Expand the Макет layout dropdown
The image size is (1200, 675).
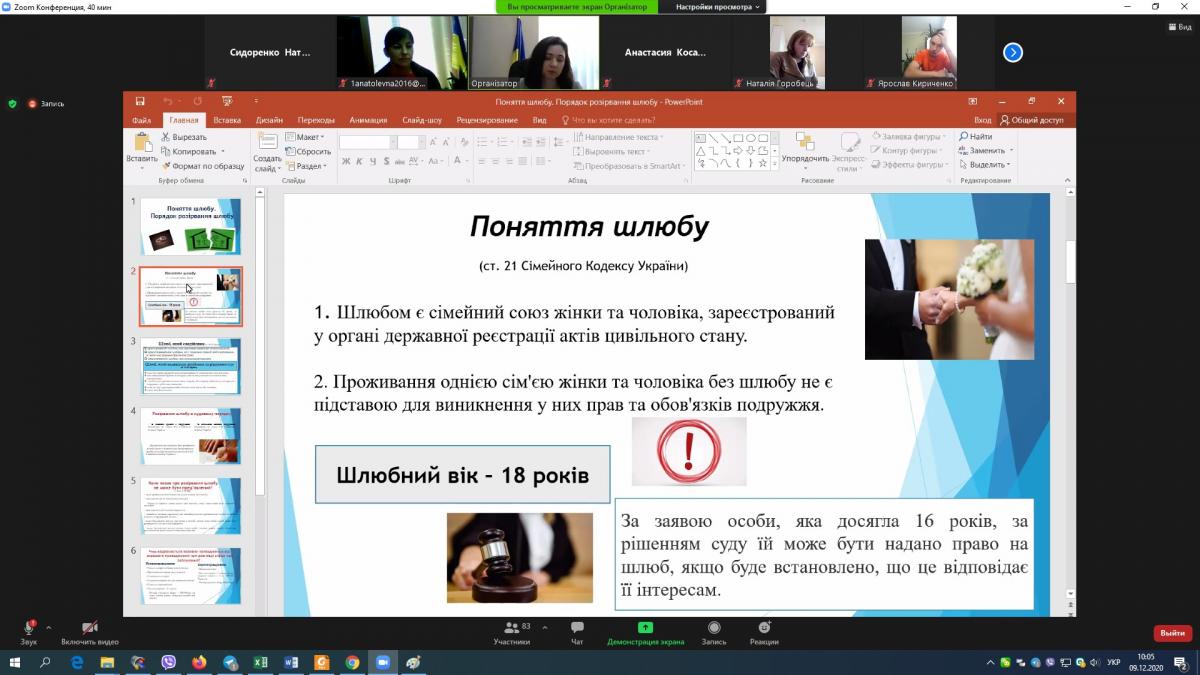[307, 137]
